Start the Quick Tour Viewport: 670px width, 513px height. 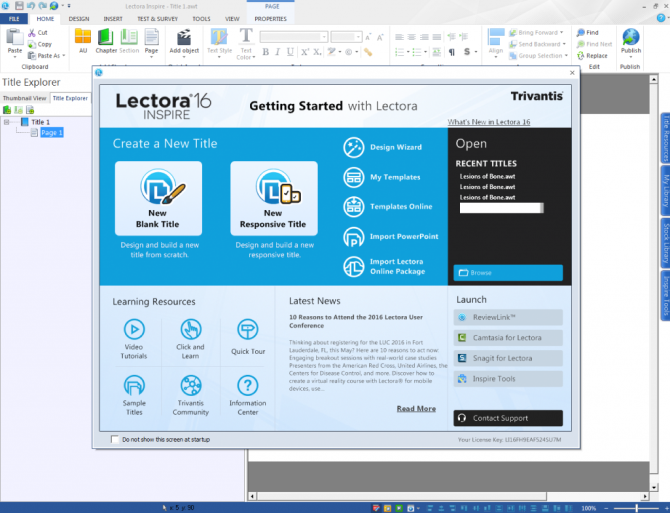pos(248,337)
